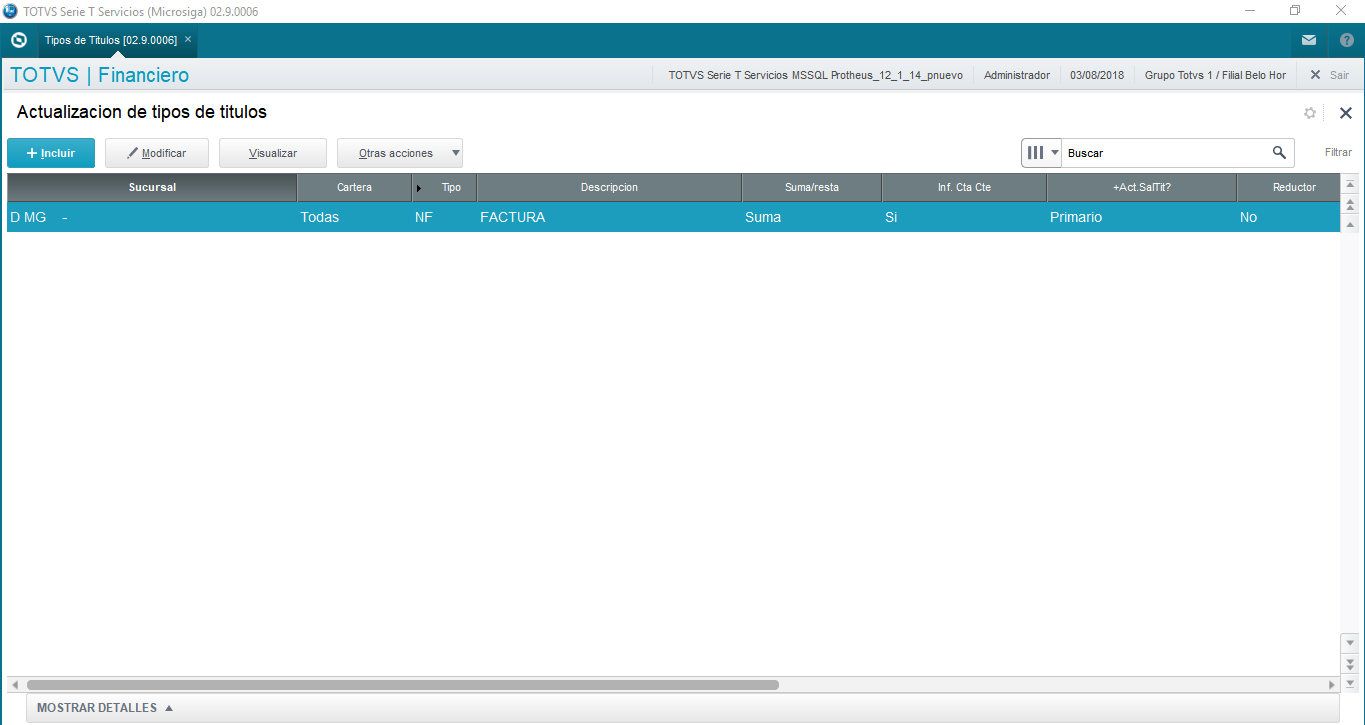This screenshot has width=1365, height=725.
Task: Open the column selector icon beside Buscar
Action: [x=1041, y=153]
